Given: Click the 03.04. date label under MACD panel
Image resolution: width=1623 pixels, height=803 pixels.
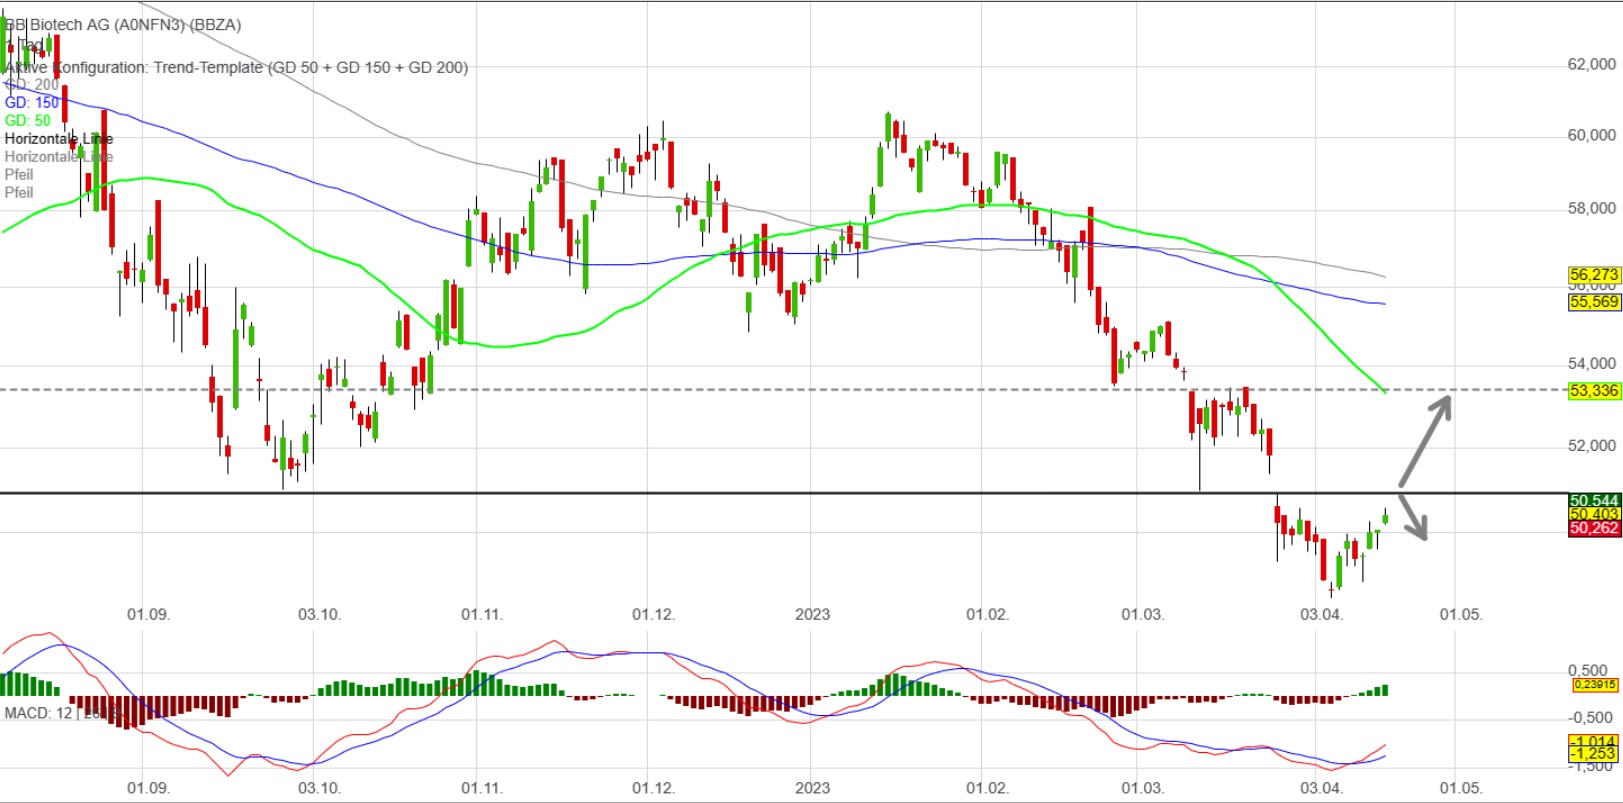Looking at the screenshot, I should pyautogui.click(x=1320, y=788).
